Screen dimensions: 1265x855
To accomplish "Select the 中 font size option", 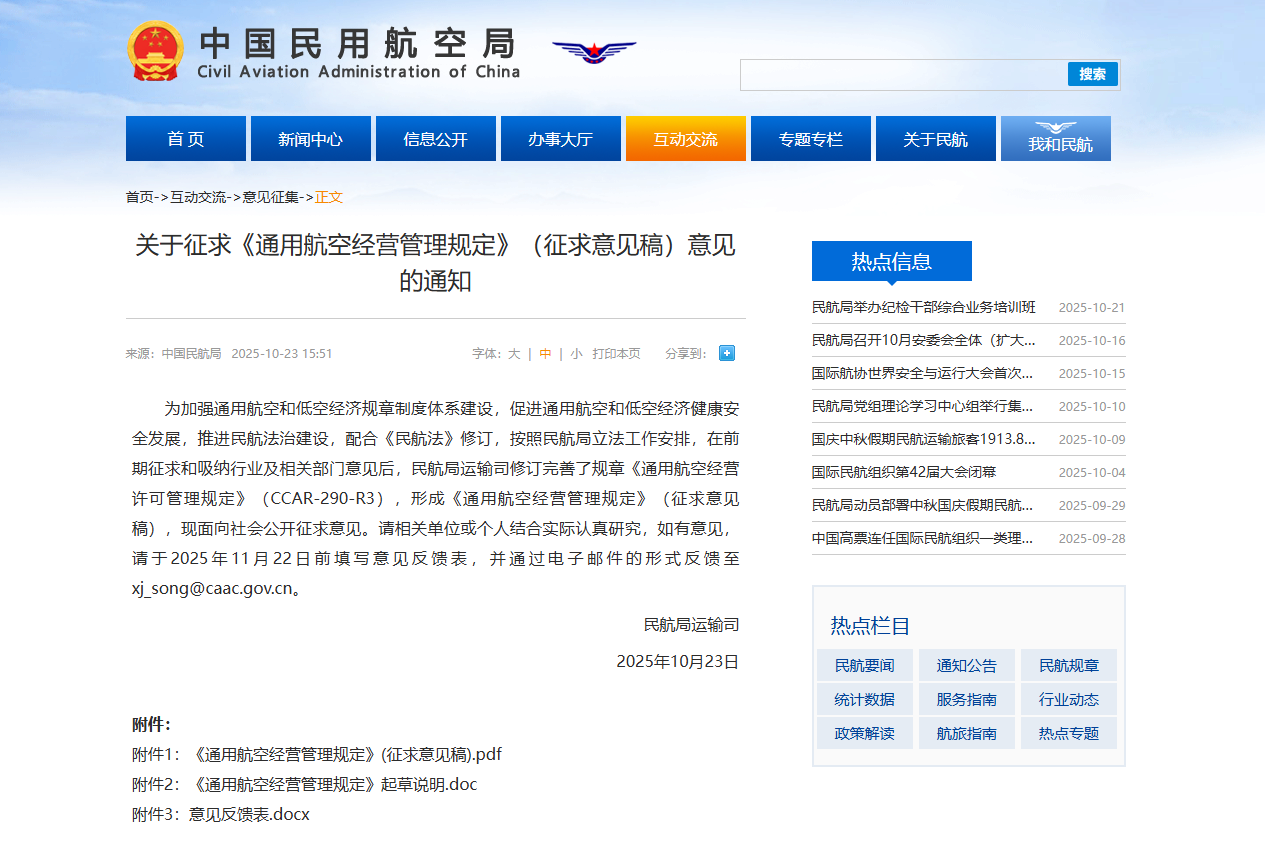I will [545, 354].
